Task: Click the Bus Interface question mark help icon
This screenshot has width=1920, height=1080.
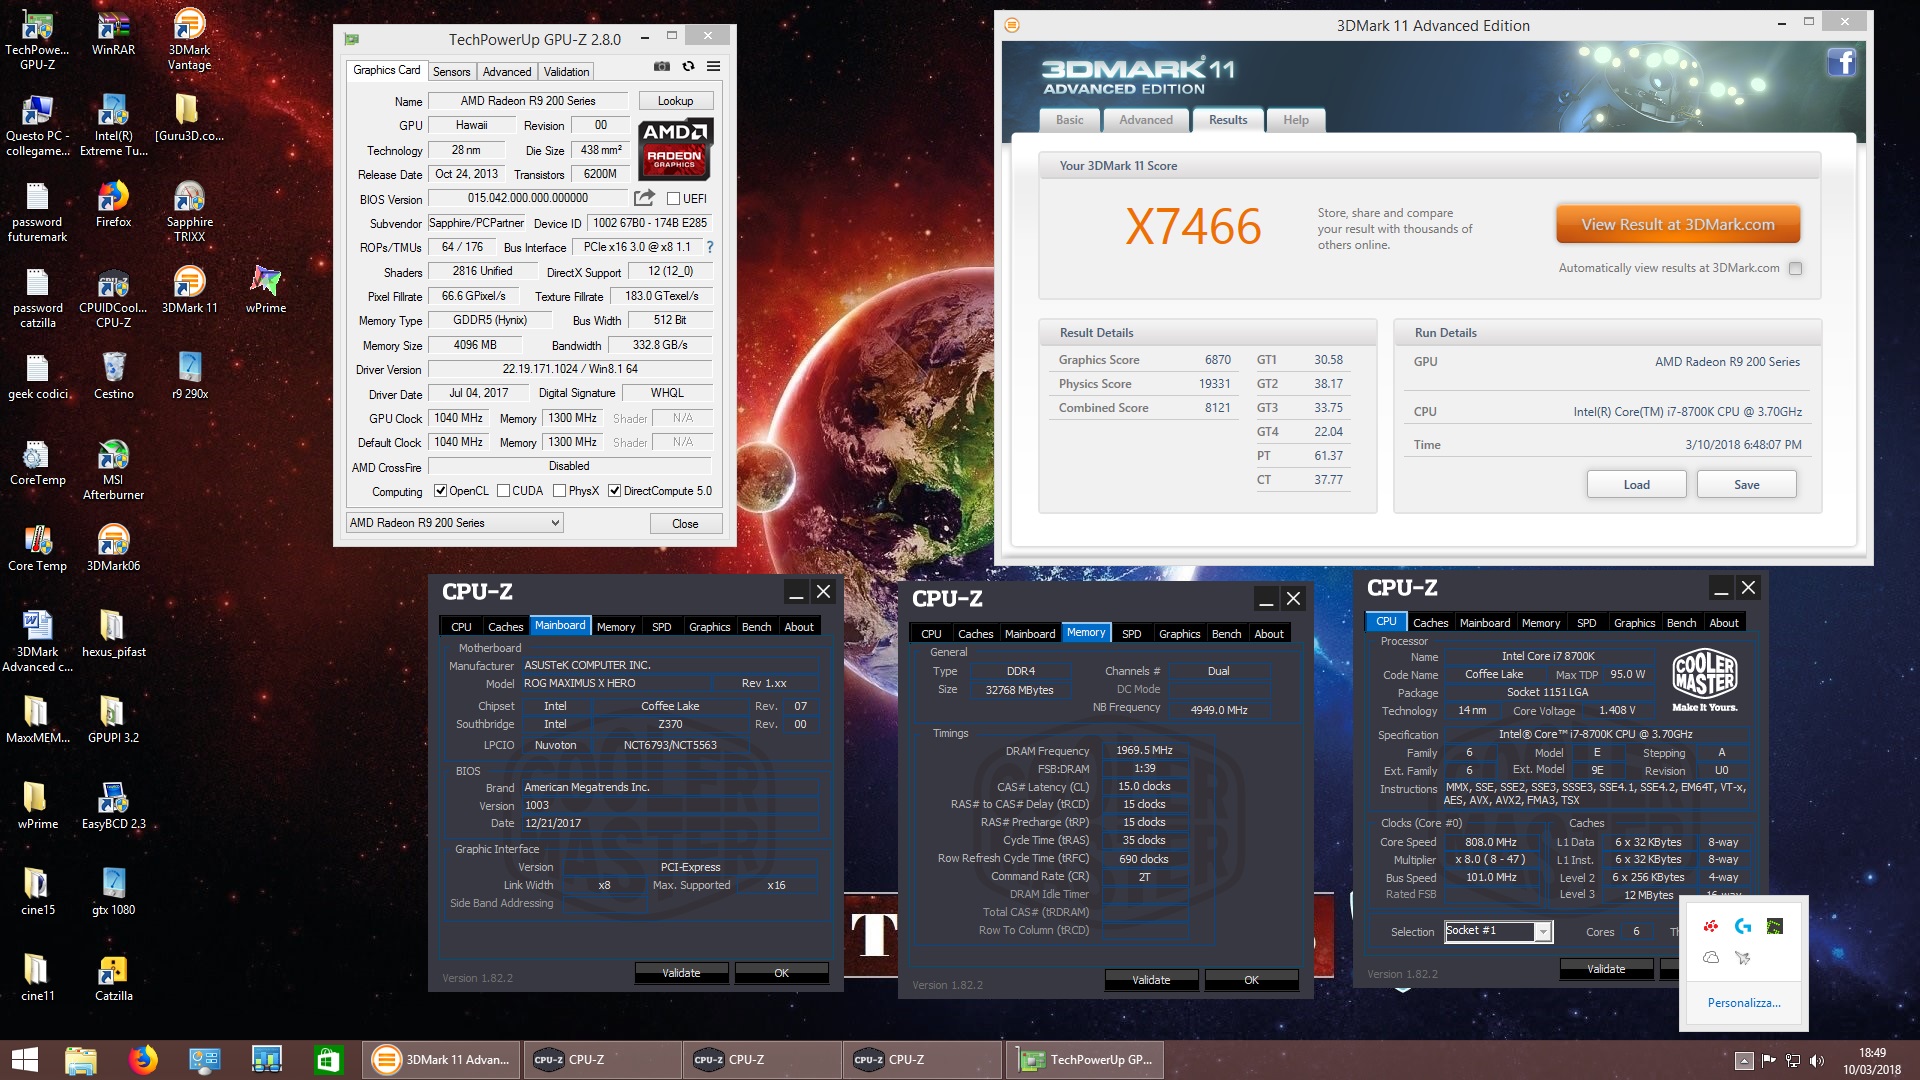Action: tap(710, 247)
